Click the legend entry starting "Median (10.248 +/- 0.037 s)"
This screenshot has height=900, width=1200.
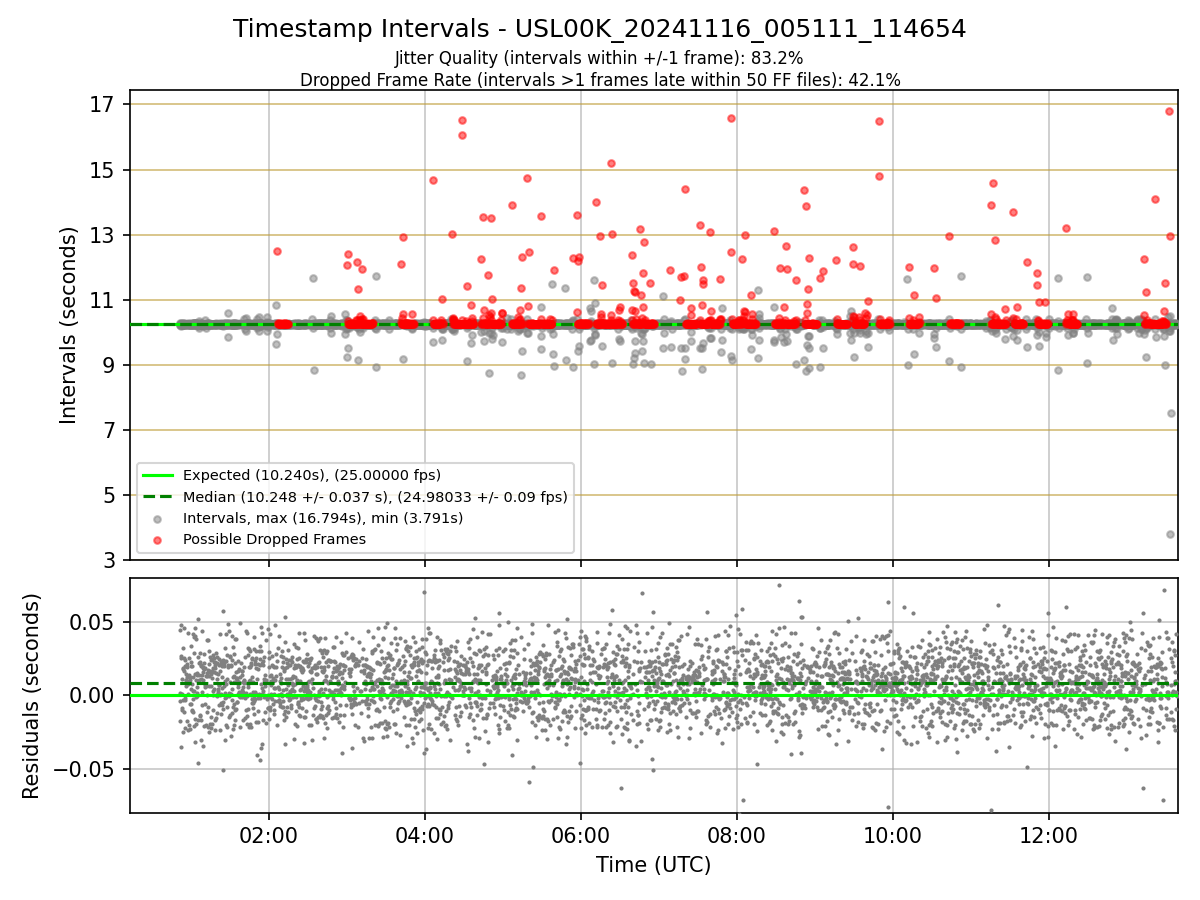pyautogui.click(x=375, y=496)
